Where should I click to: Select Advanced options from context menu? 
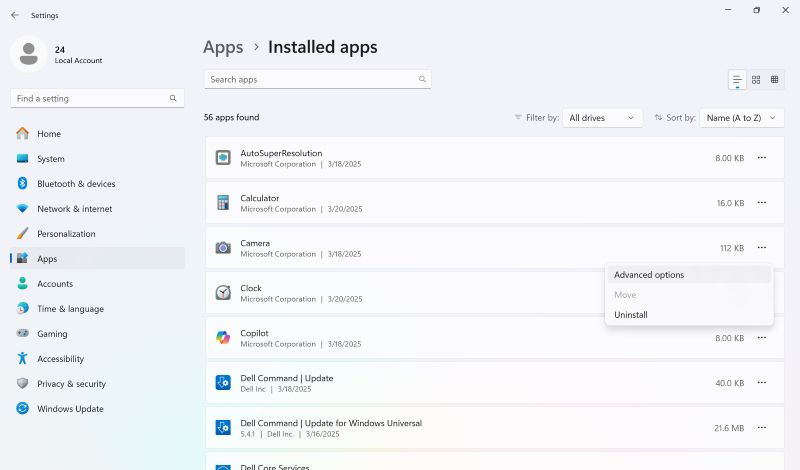pyautogui.click(x=649, y=275)
